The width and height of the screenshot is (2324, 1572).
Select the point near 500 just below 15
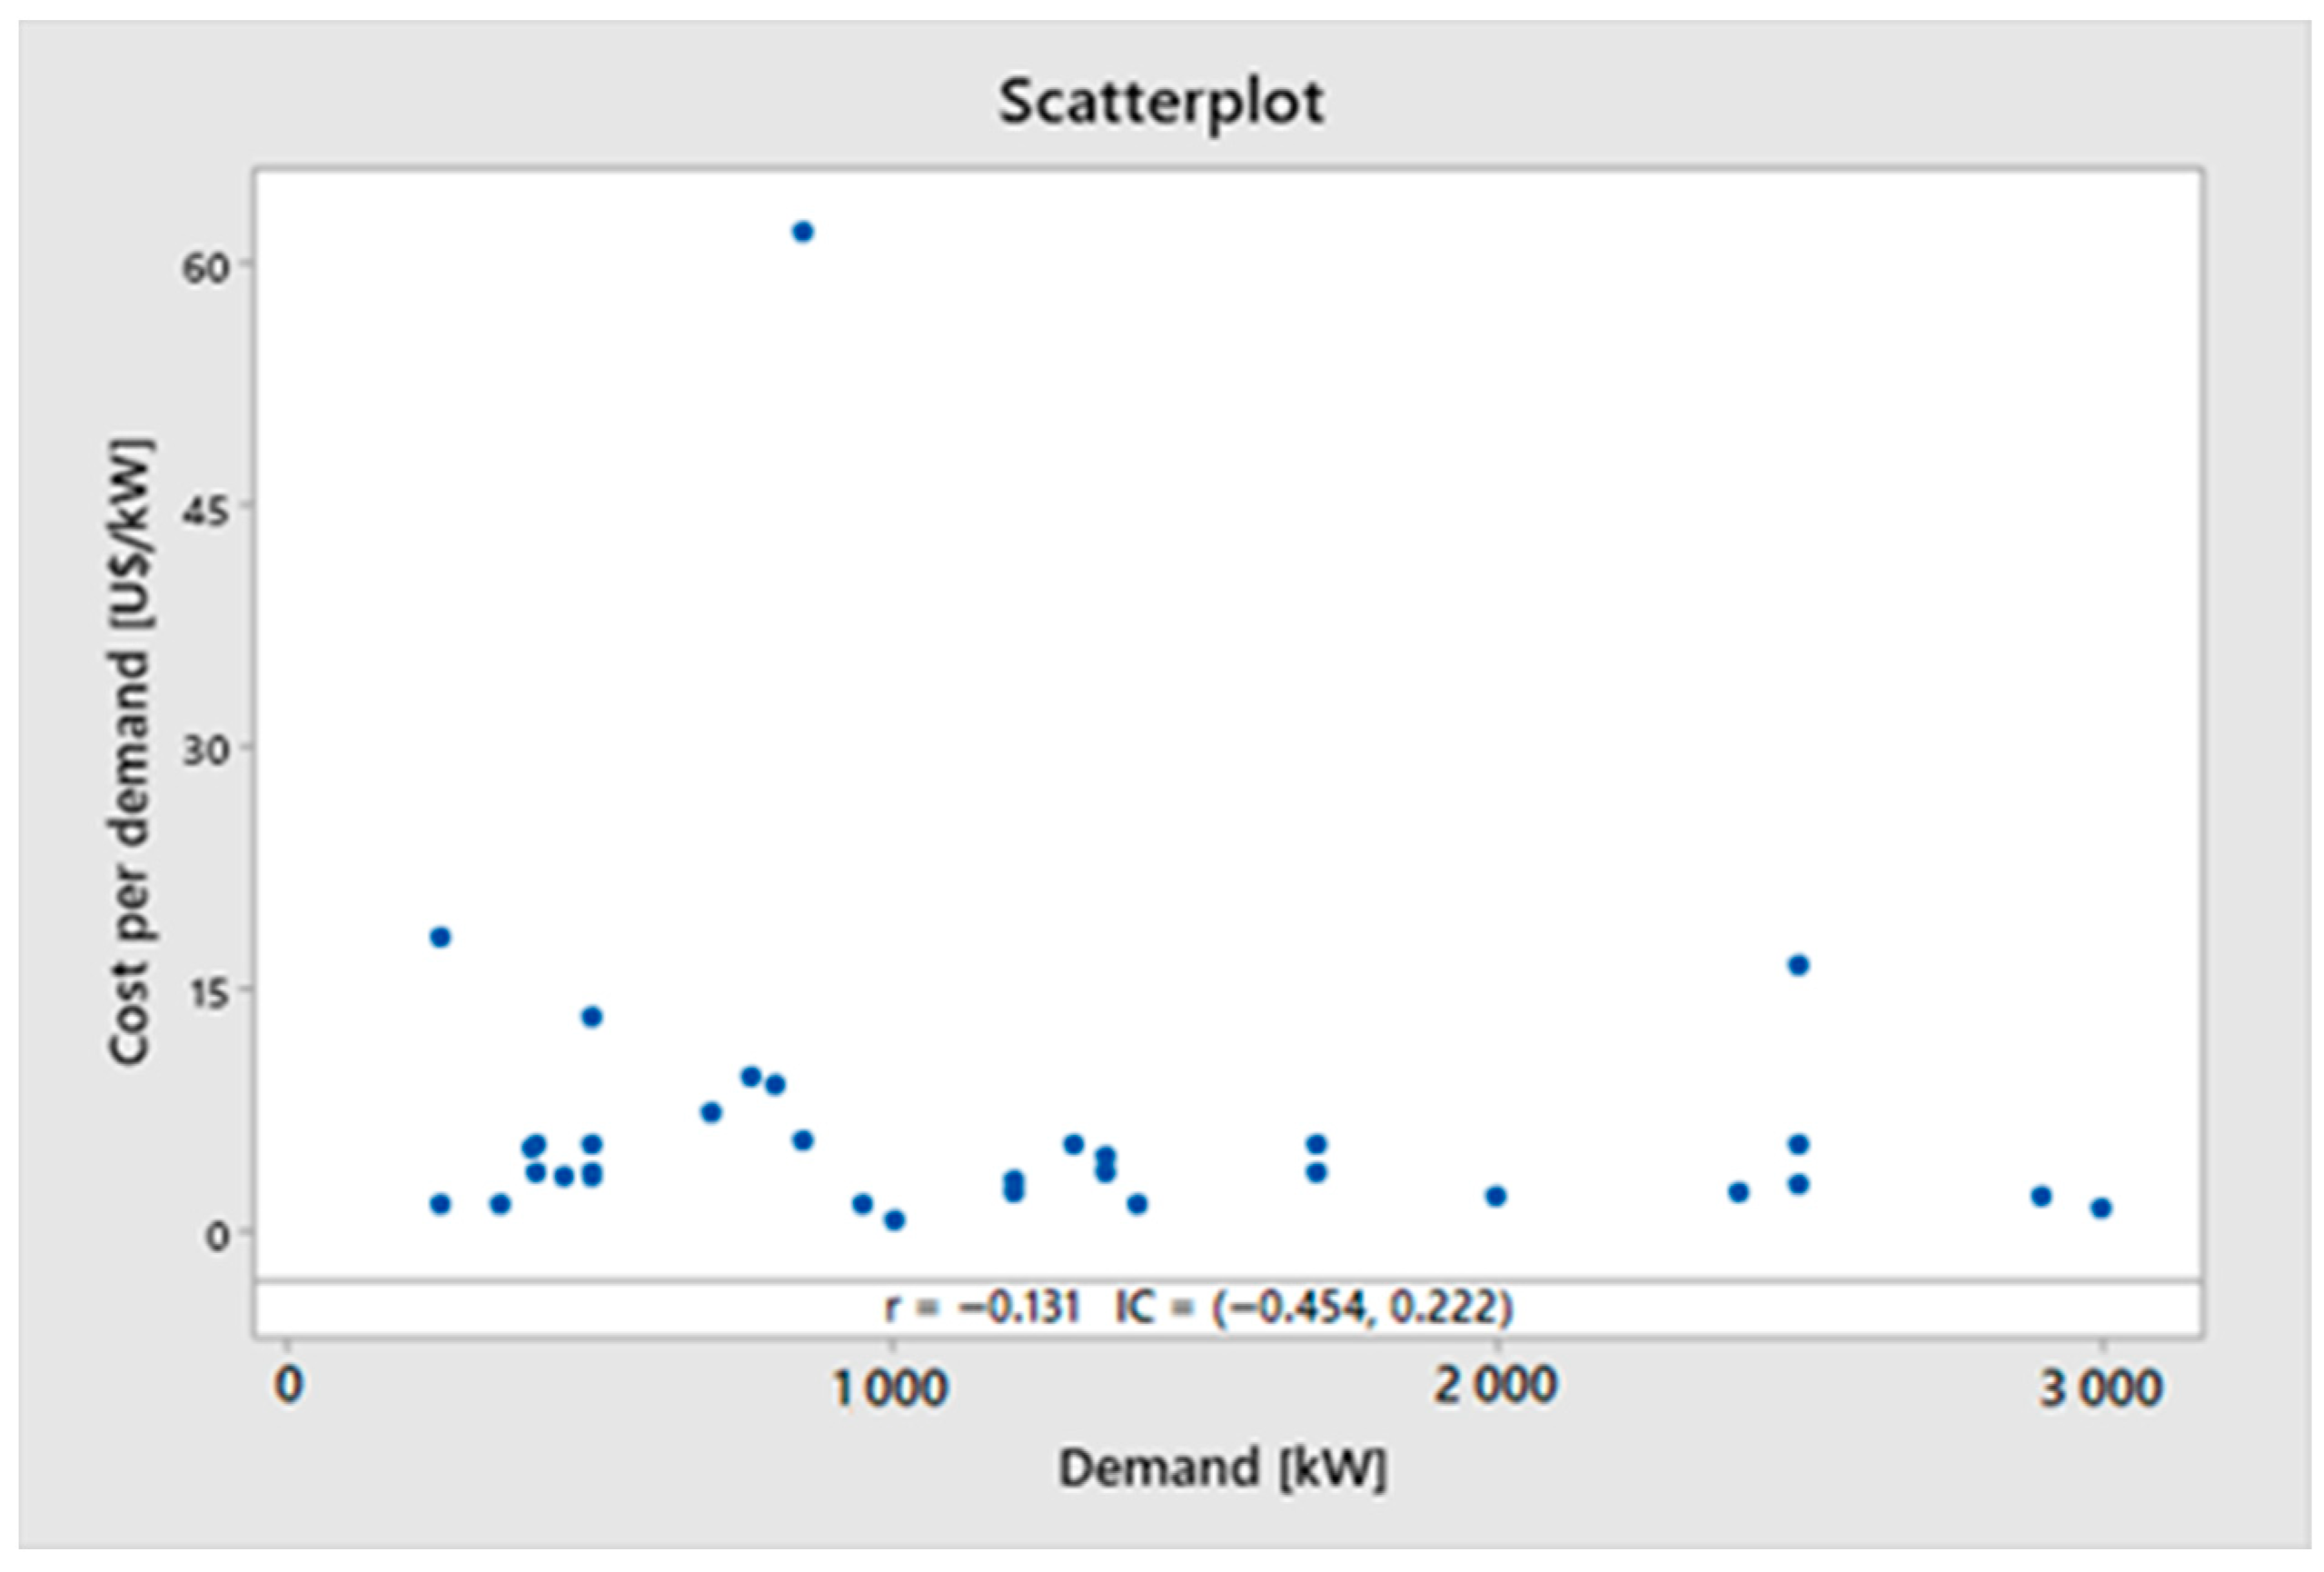(x=591, y=1017)
